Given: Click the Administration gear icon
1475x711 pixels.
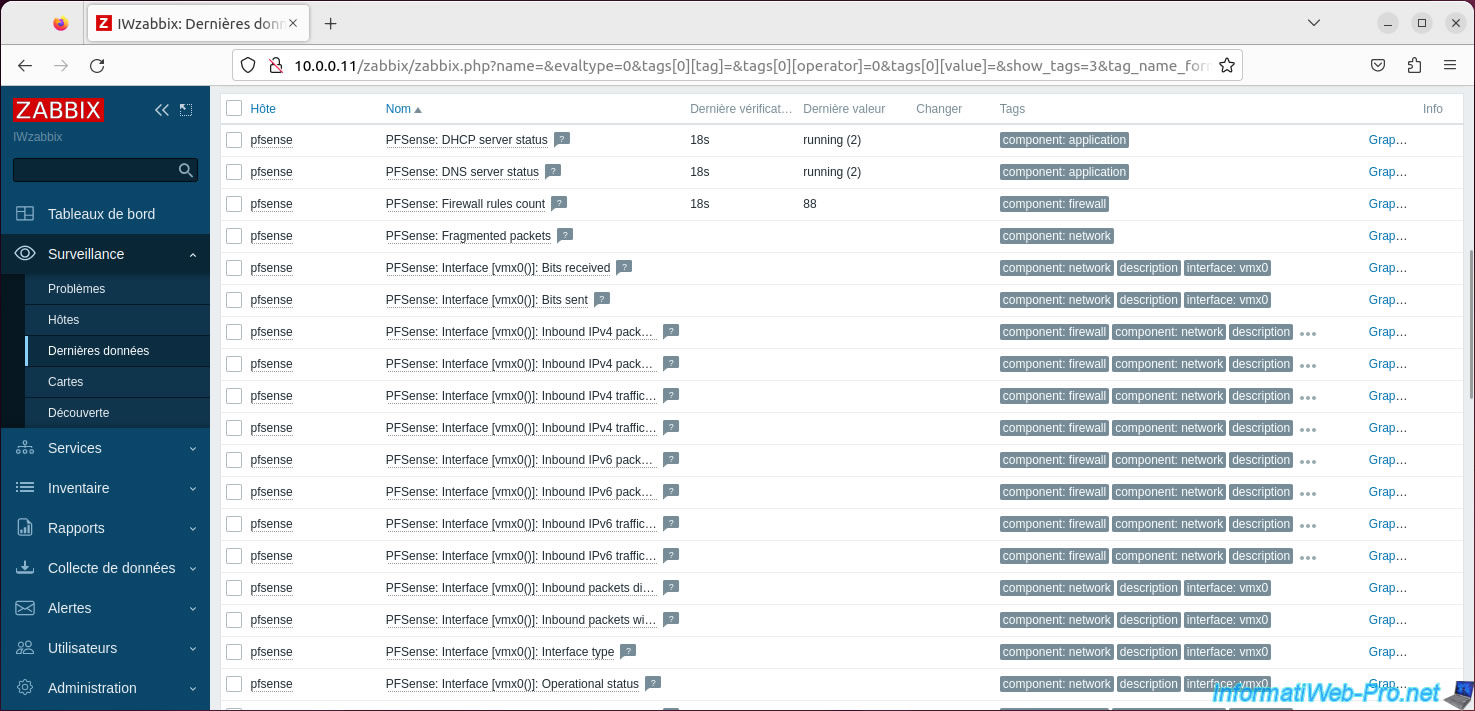Looking at the screenshot, I should coord(25,688).
